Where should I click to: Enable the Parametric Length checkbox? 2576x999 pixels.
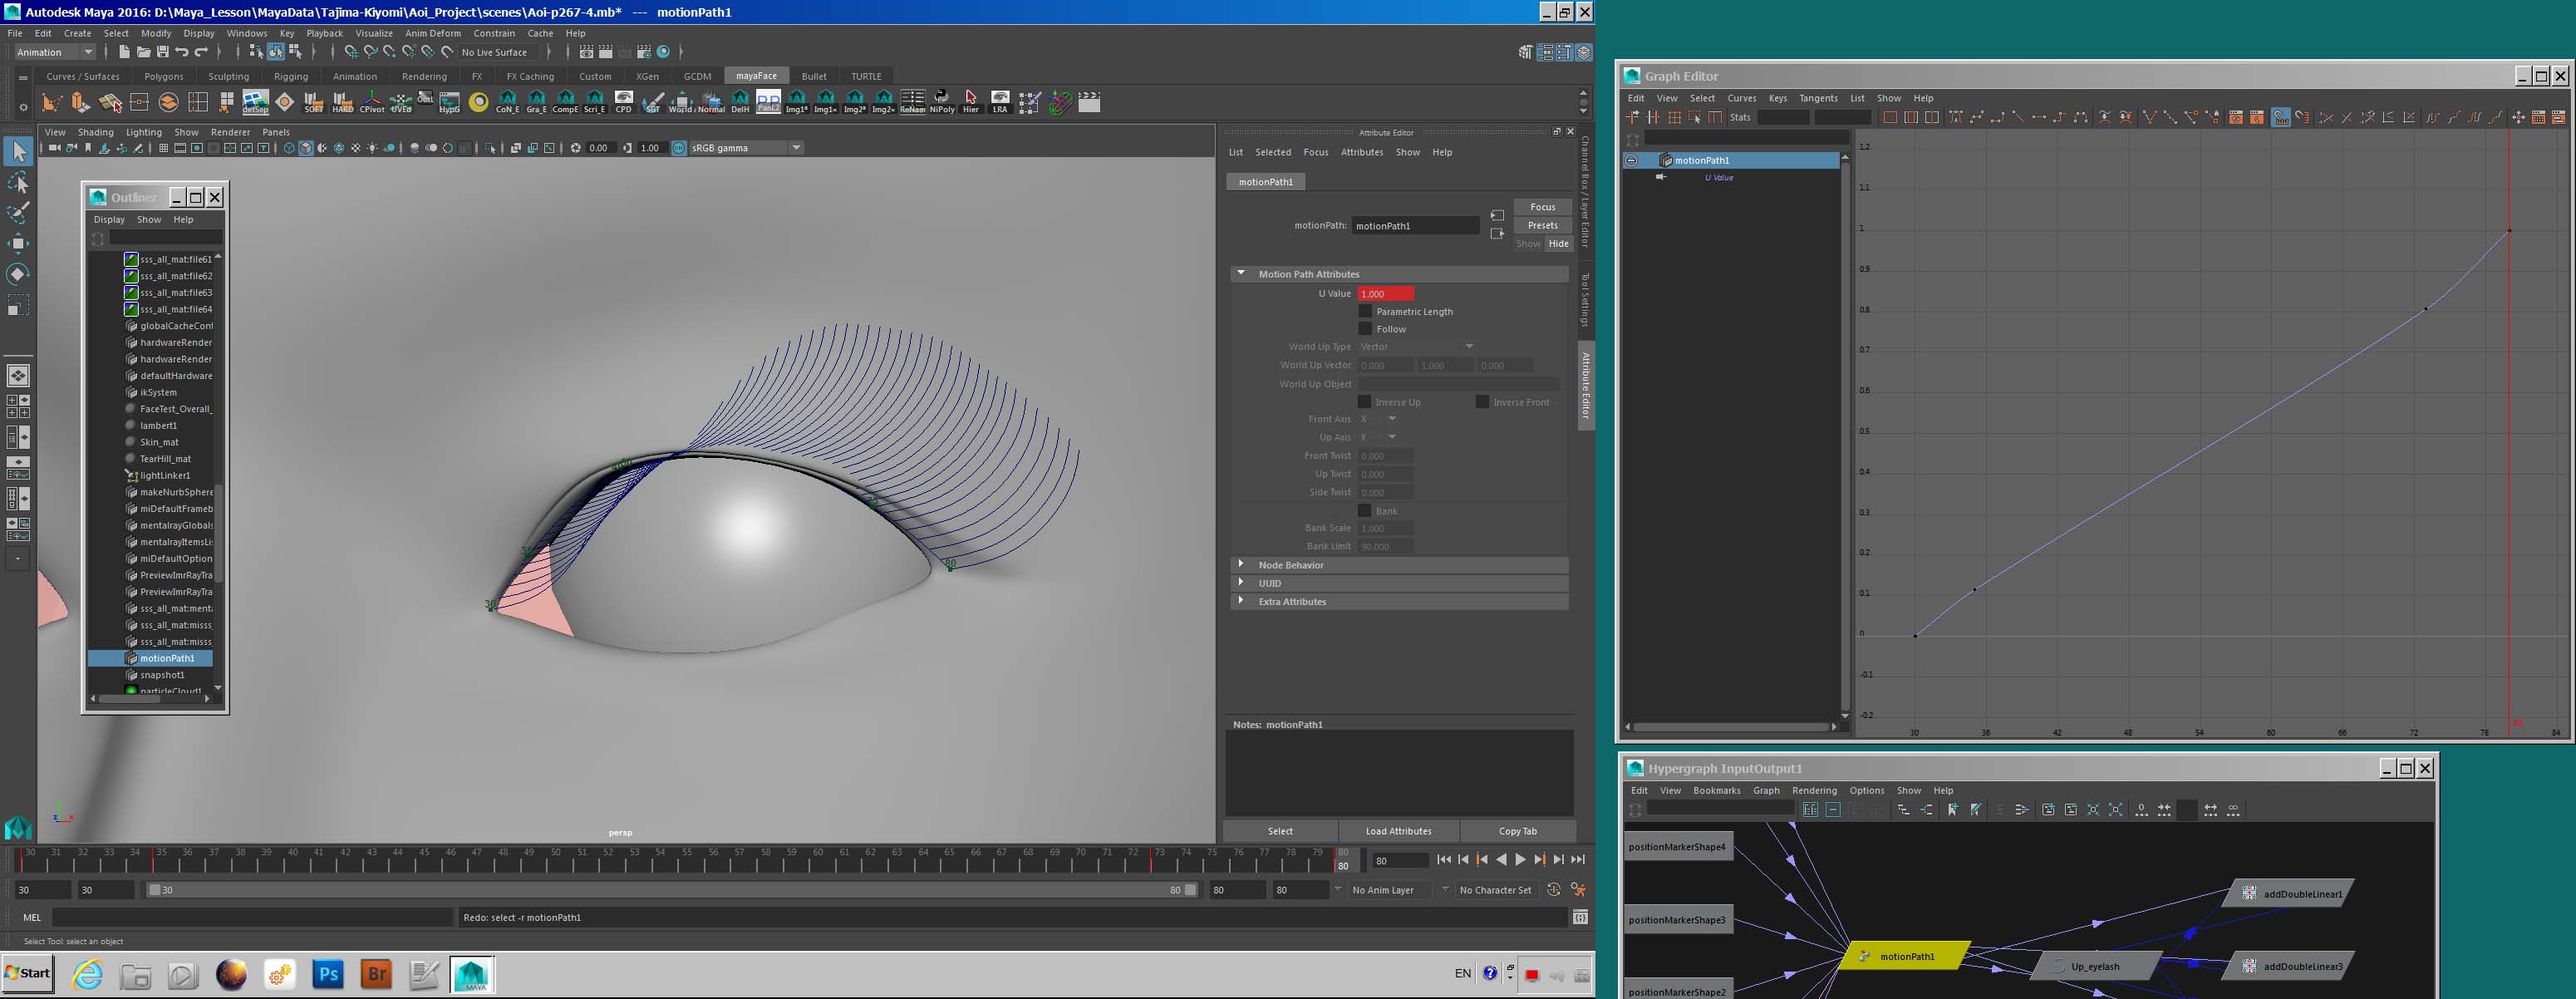tap(1365, 312)
